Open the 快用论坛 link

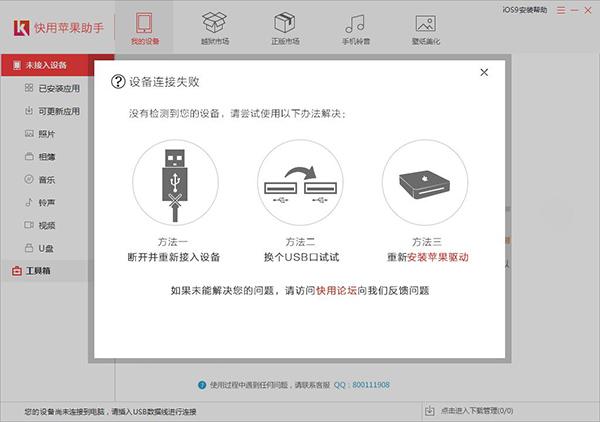click(336, 290)
